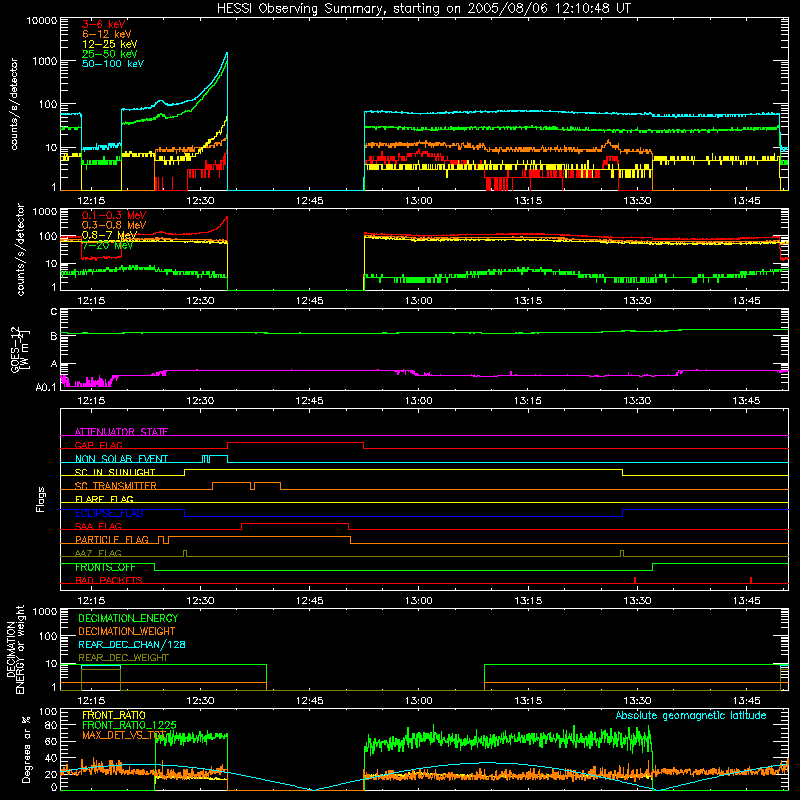
Task: Click the PARTICLE_FLAG label
Action: 112,539
